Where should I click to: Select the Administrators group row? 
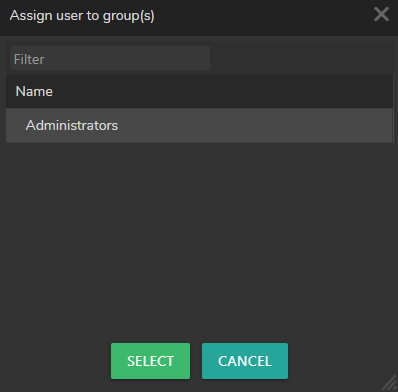199,125
